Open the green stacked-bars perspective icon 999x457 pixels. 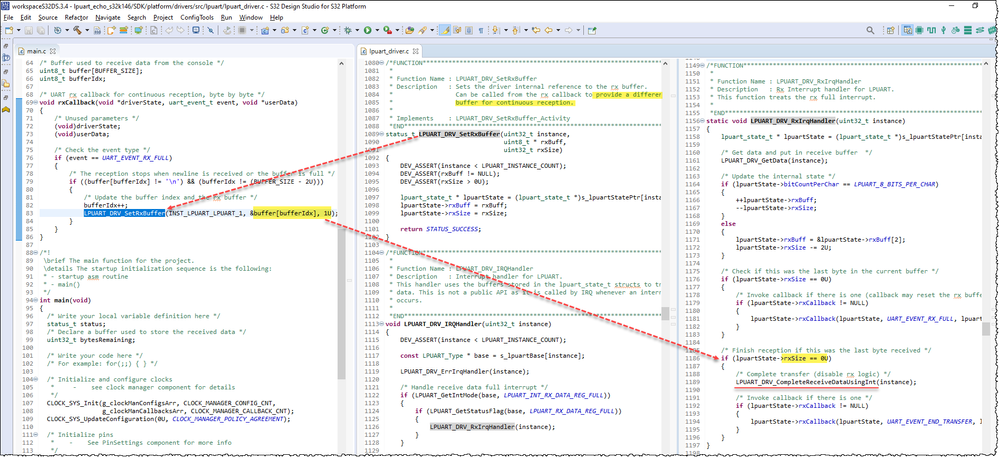(968, 30)
